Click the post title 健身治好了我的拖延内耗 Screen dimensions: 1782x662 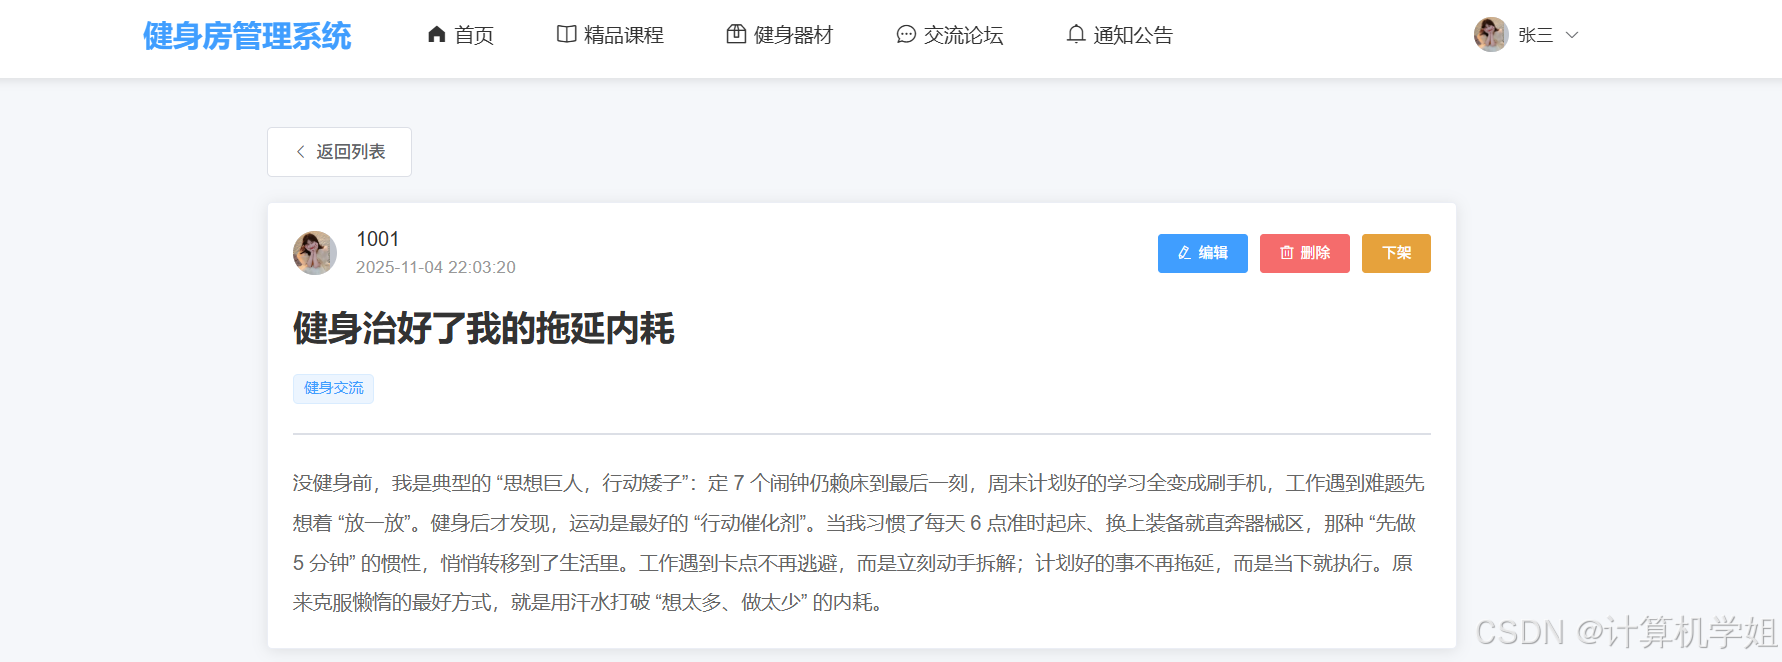coord(484,328)
